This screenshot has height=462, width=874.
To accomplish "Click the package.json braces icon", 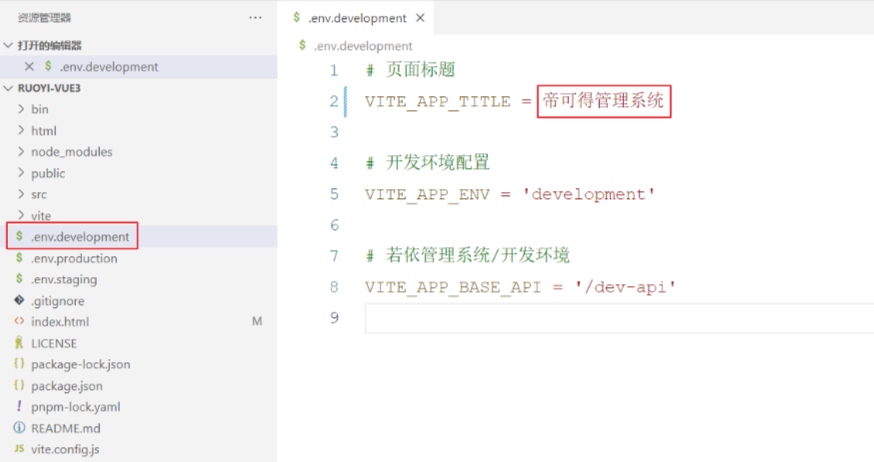I will pyautogui.click(x=19, y=386).
